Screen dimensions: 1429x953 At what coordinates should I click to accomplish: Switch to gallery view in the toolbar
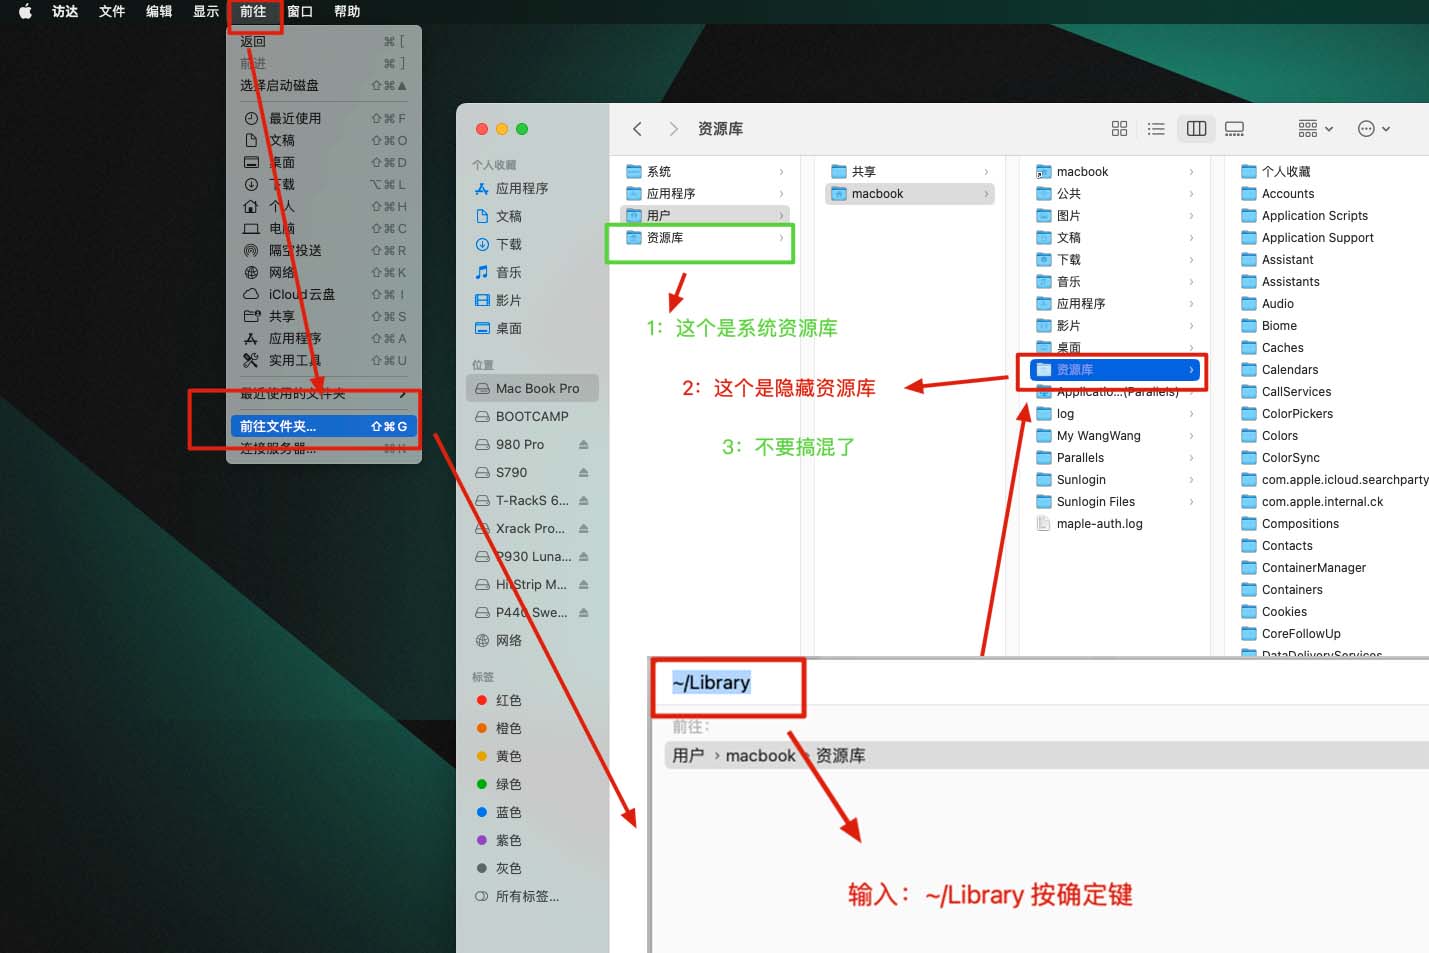tap(1234, 128)
